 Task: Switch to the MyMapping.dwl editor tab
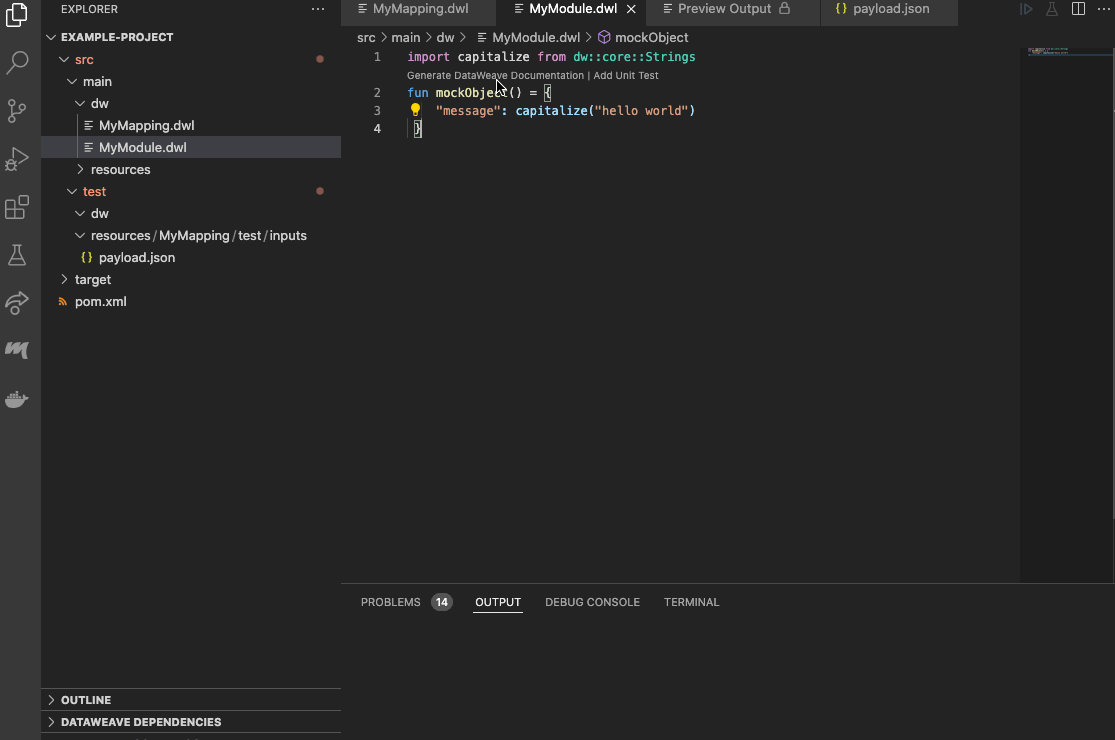[x=419, y=9]
